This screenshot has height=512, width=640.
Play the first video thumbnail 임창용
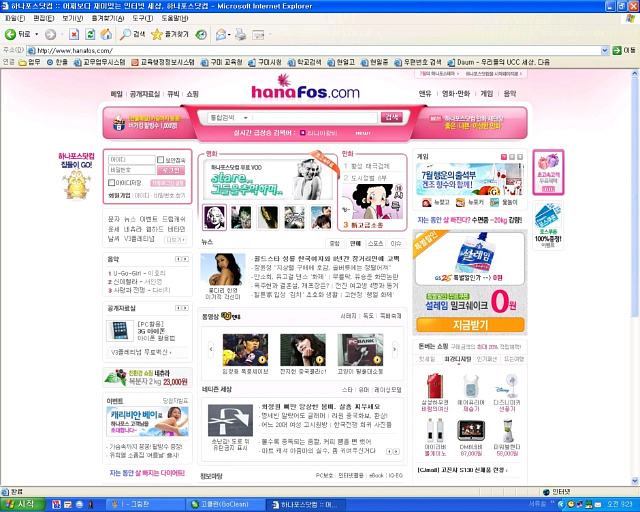point(245,349)
